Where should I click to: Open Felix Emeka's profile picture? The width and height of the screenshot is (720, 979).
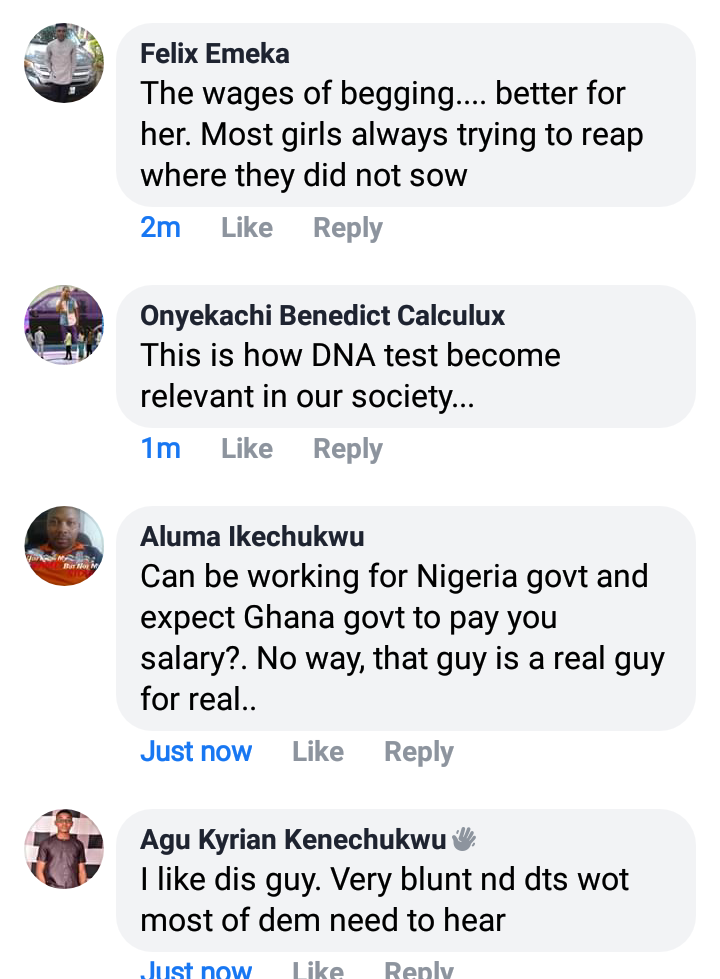pyautogui.click(x=64, y=63)
